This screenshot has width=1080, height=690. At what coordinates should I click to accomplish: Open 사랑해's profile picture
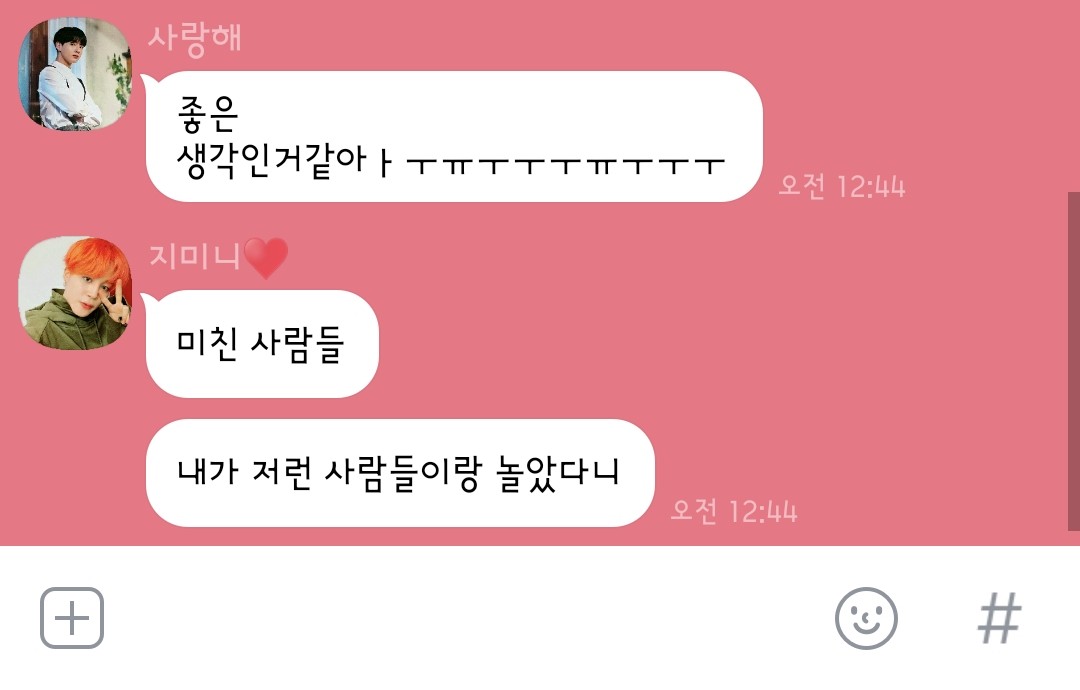74,74
